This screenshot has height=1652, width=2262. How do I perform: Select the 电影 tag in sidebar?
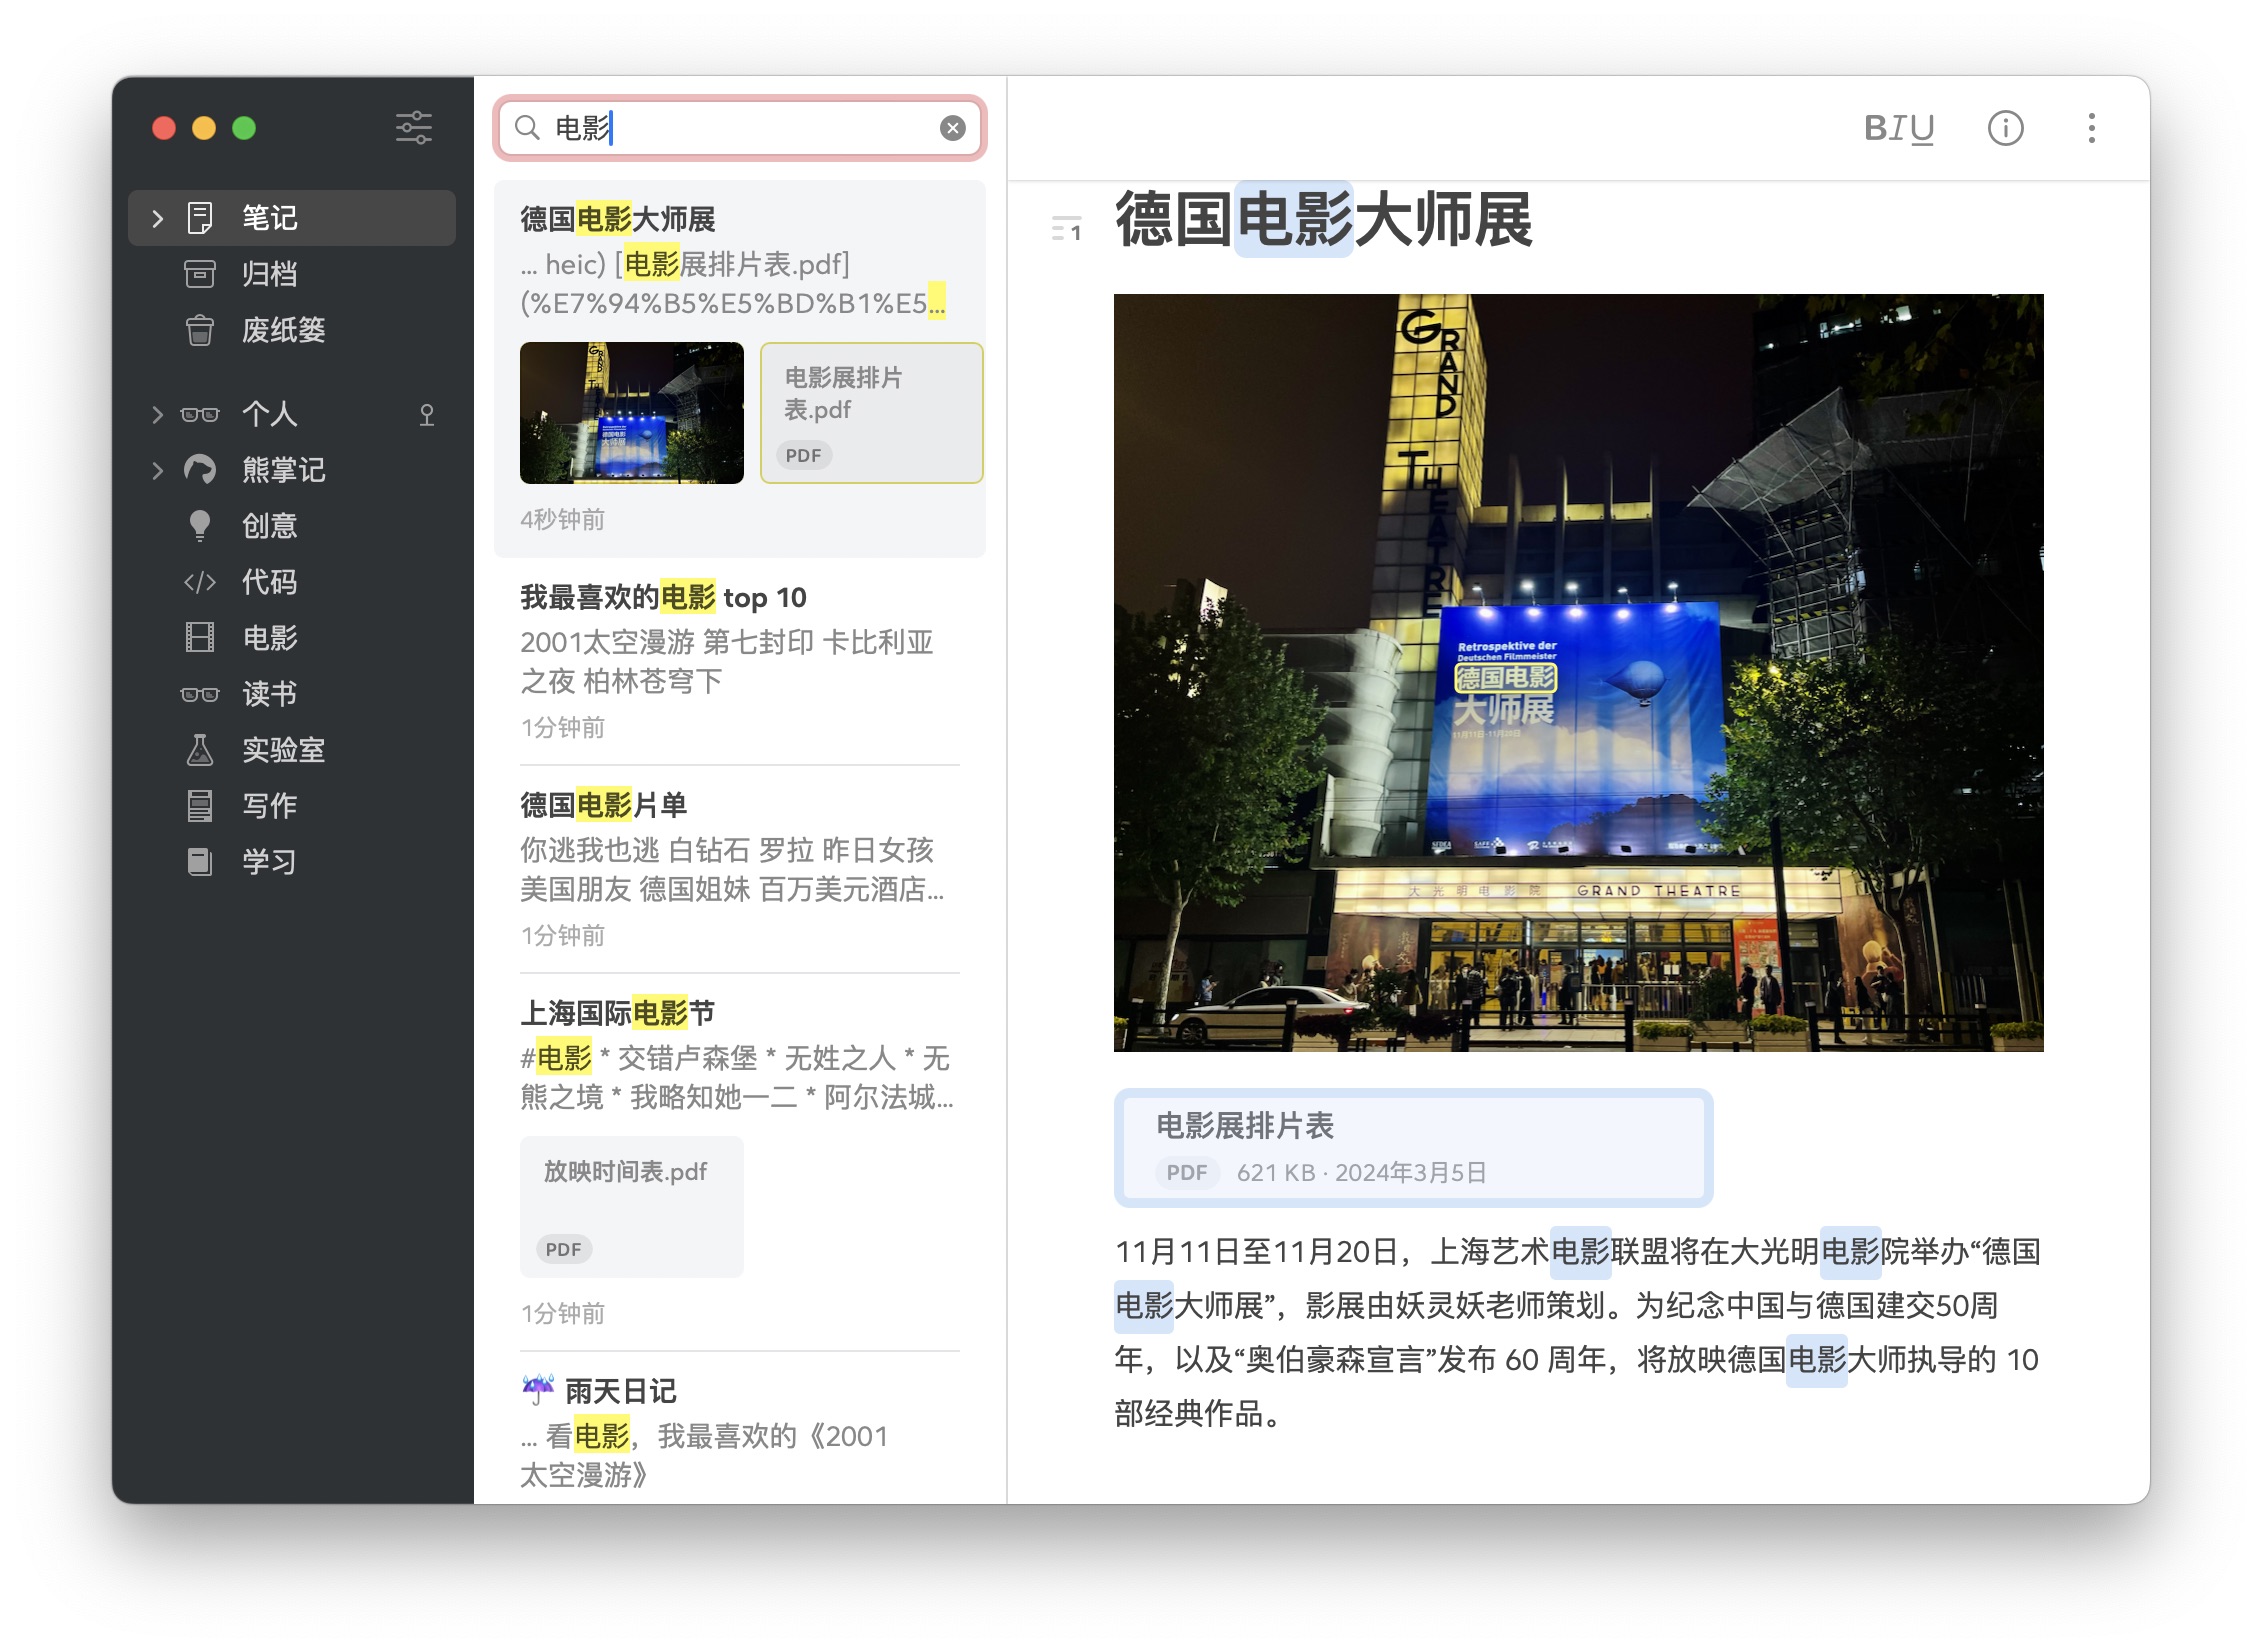269,638
